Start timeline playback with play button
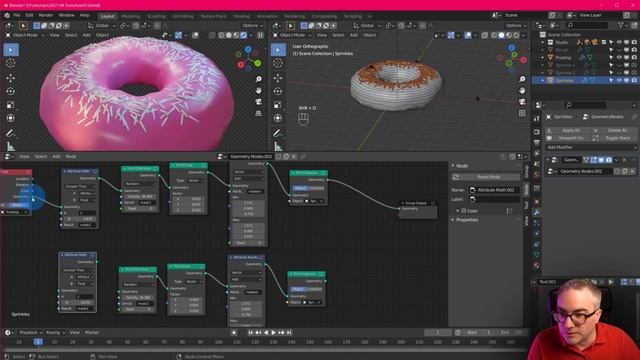Screen dimensions: 640x360 (x=273, y=333)
